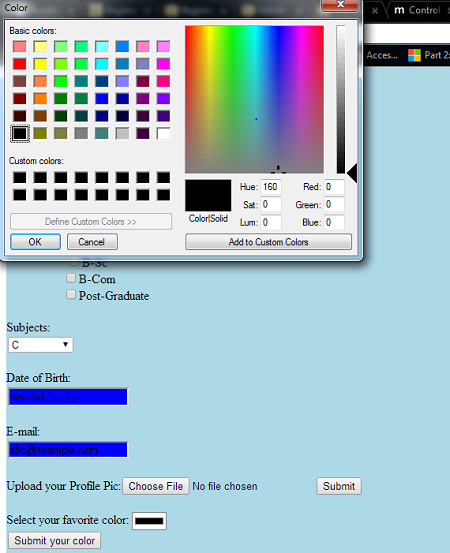Select the black basic color swatch
This screenshot has height=553, width=450.
pyautogui.click(x=20, y=133)
